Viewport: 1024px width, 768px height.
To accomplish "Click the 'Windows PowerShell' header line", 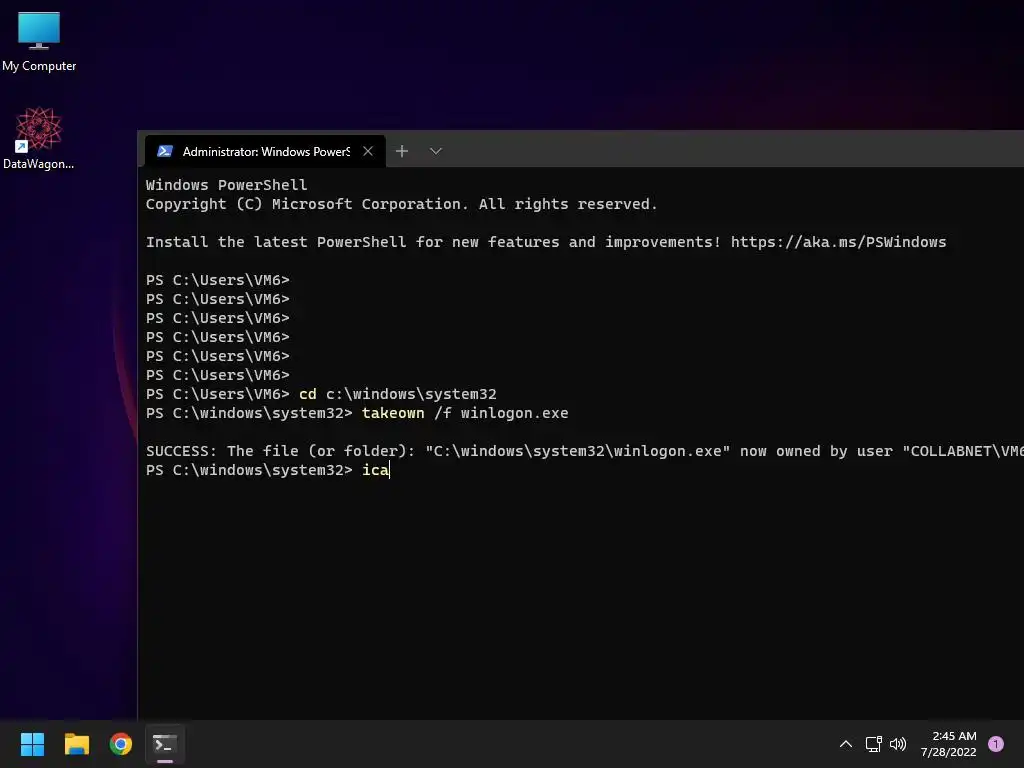I will pos(227,185).
